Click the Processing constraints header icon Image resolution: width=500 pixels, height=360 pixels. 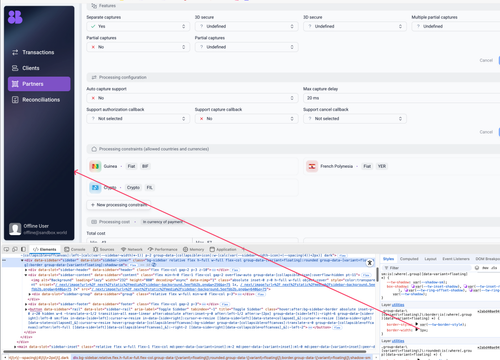[x=94, y=149]
